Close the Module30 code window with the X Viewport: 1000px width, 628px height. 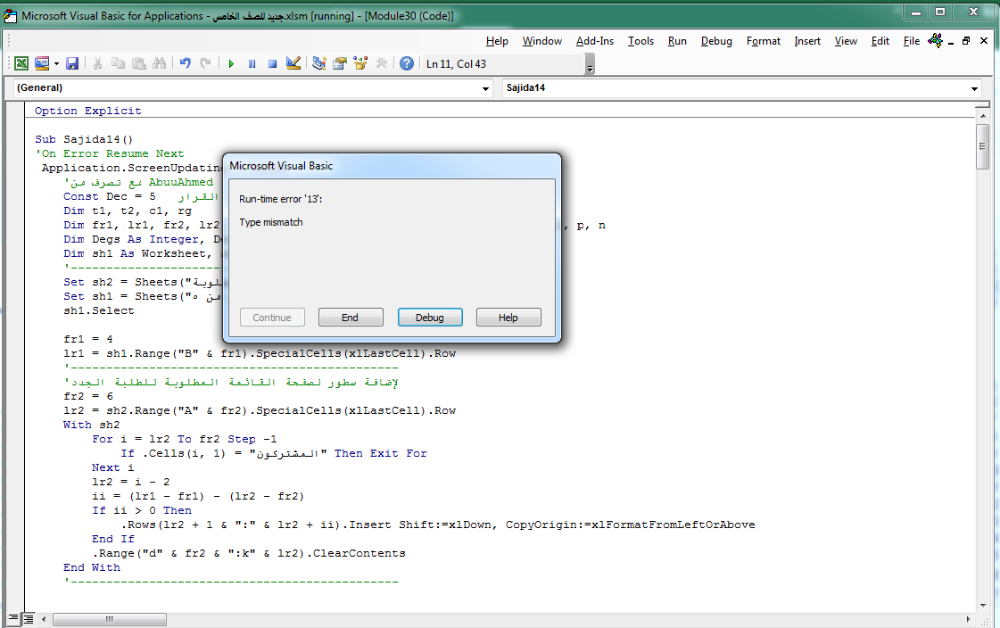[983, 41]
